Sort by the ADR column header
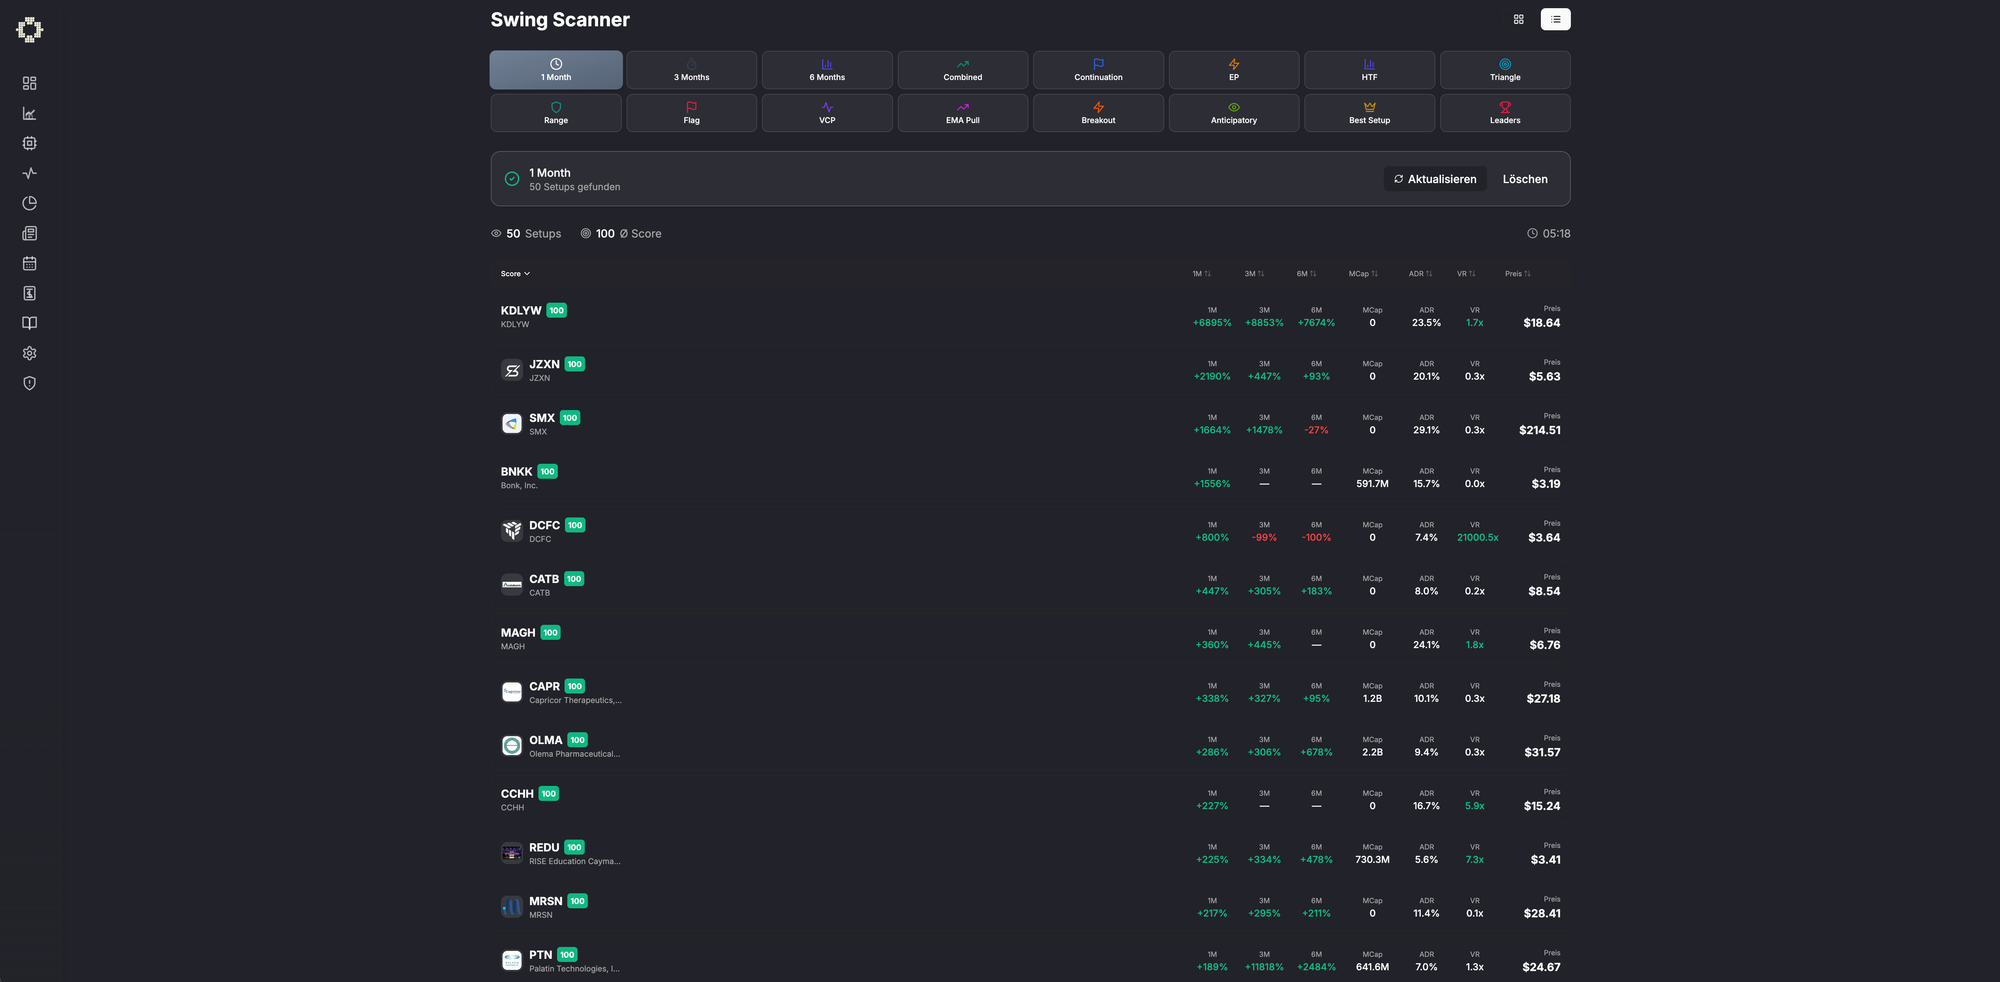This screenshot has width=2000, height=982. pyautogui.click(x=1420, y=274)
